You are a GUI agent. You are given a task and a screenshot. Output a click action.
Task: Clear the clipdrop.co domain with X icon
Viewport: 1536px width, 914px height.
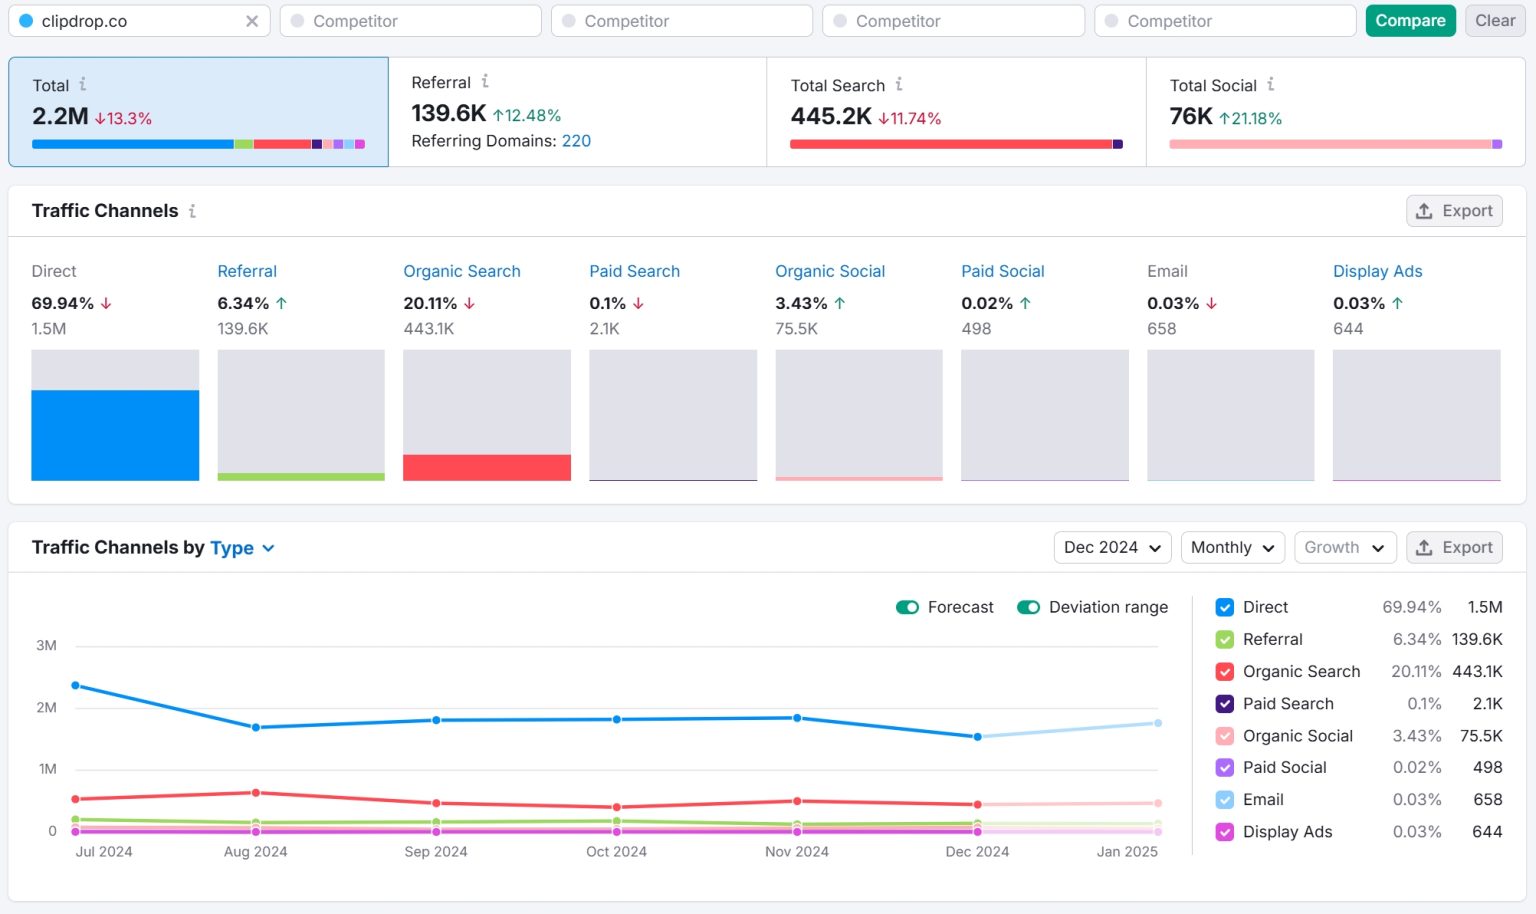click(x=252, y=21)
